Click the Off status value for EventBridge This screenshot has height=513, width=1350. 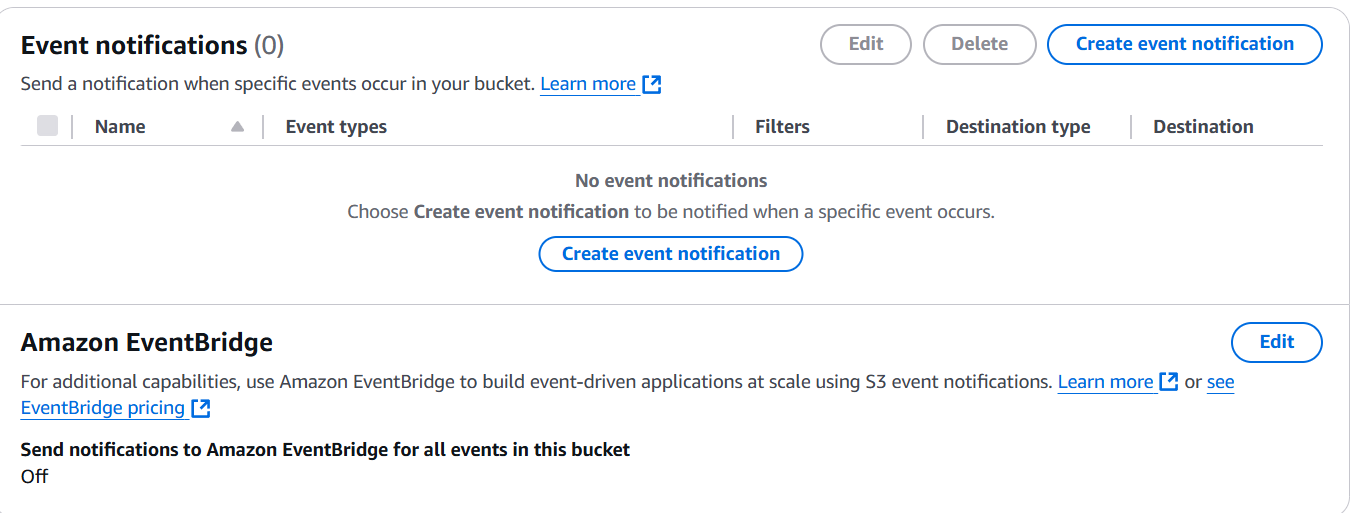tap(34, 476)
